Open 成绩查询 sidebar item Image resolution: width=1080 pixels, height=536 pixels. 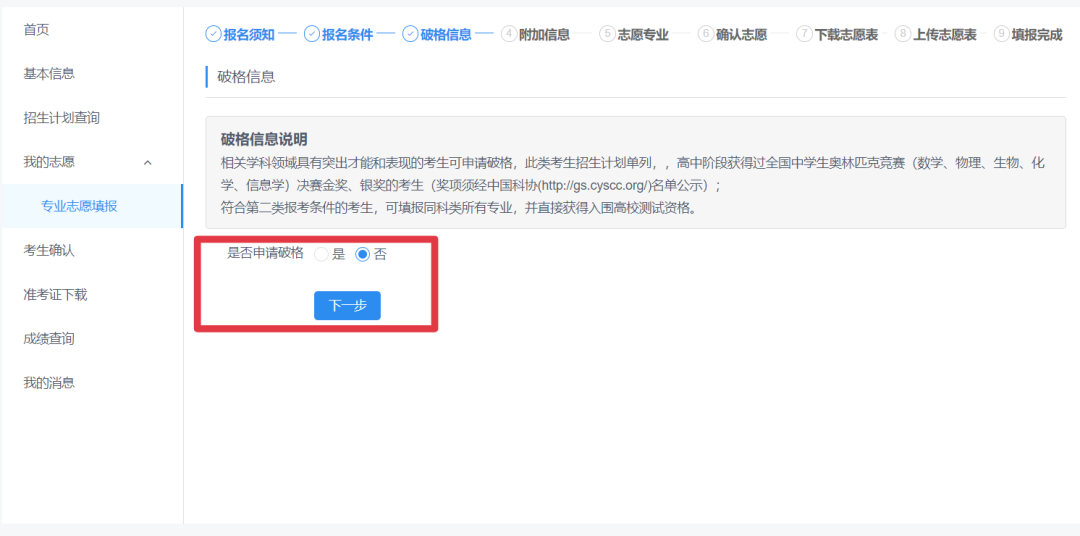(x=49, y=338)
